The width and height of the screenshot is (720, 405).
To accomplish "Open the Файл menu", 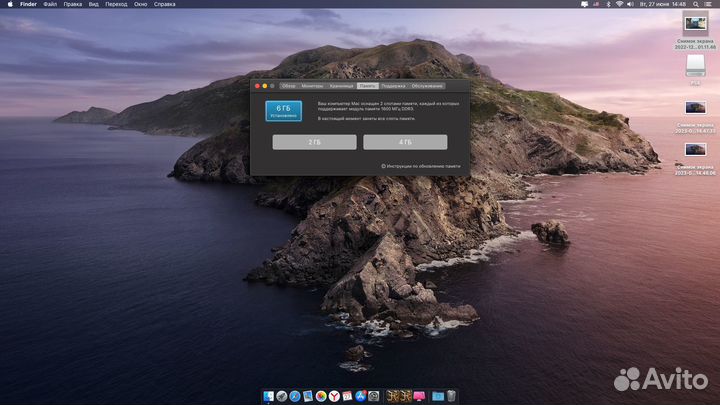I will tap(50, 4).
